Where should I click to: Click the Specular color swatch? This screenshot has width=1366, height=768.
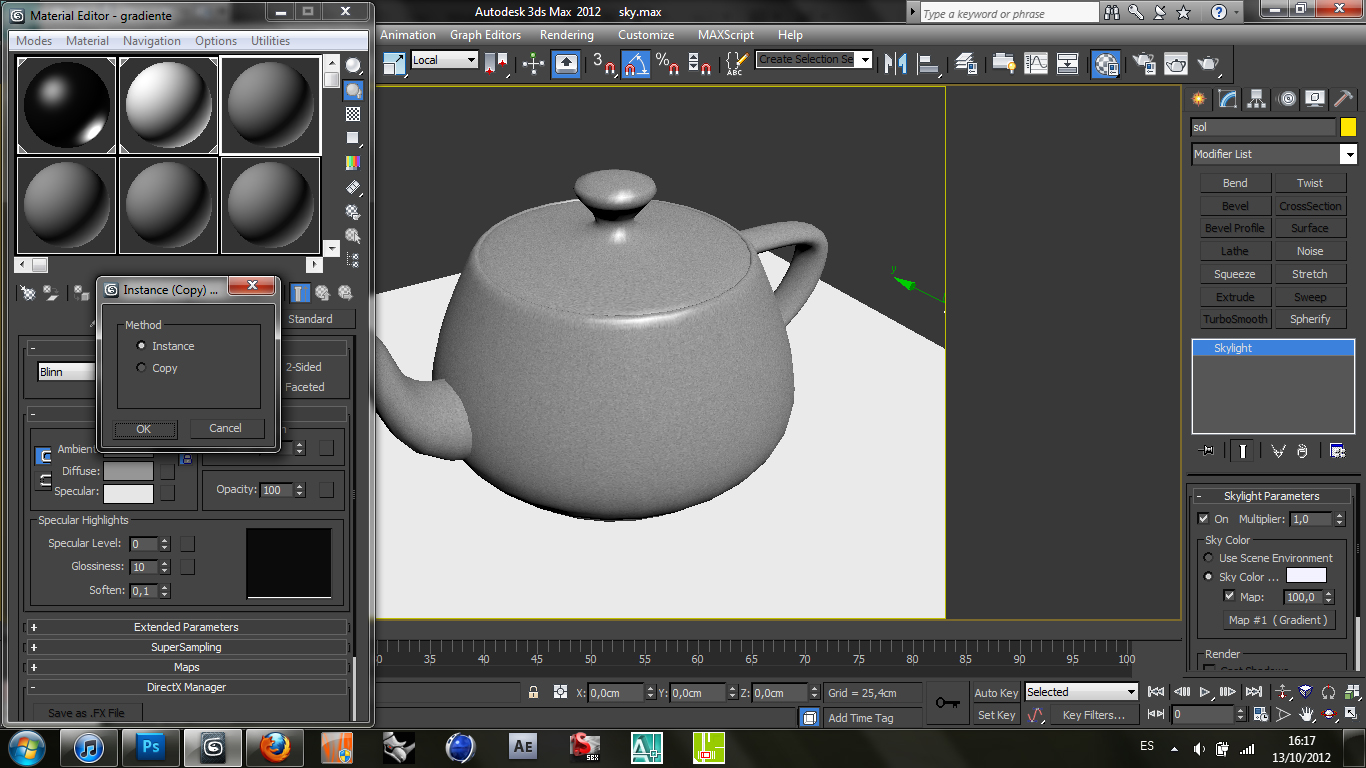point(129,493)
